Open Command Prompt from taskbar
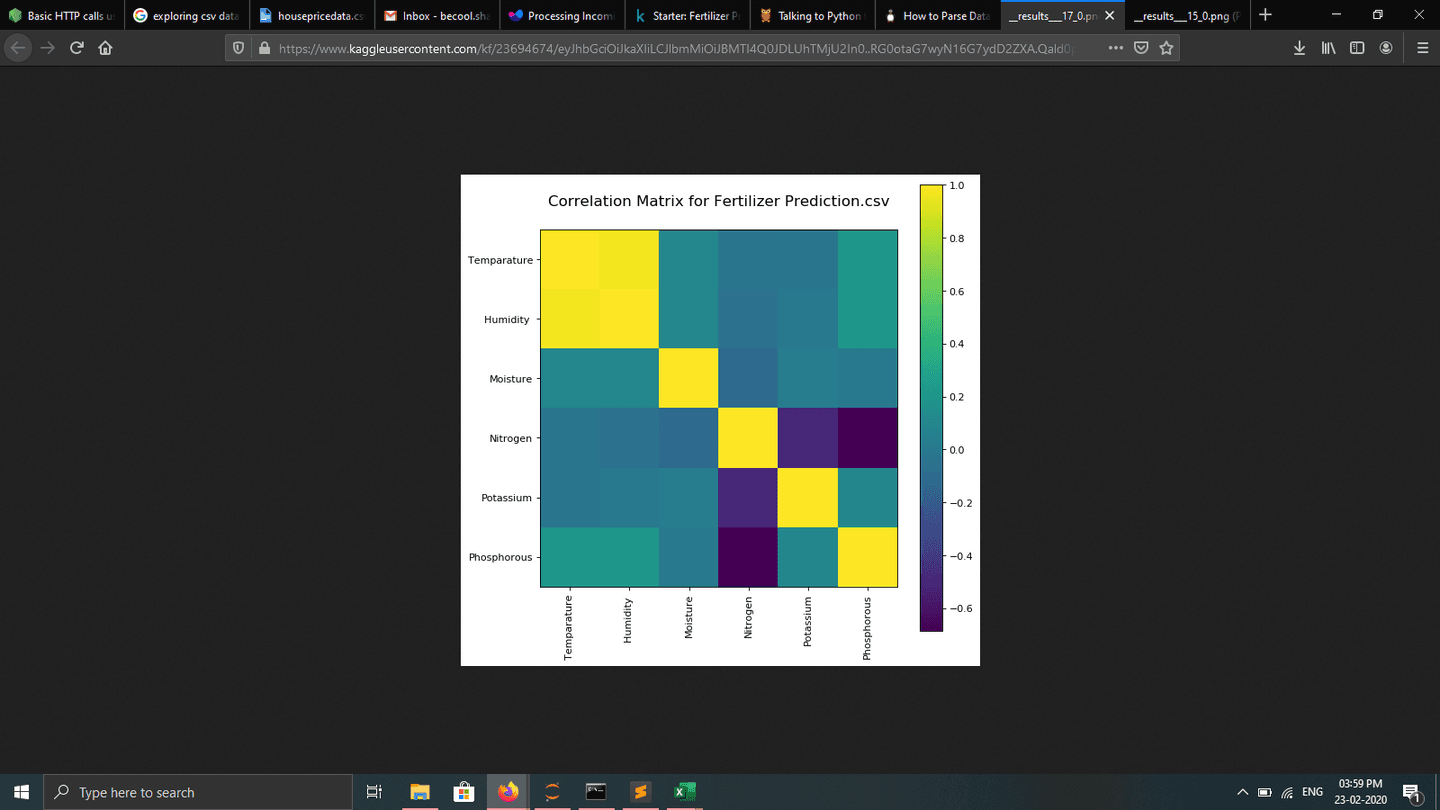Screen dimensions: 1440x810 (596, 792)
